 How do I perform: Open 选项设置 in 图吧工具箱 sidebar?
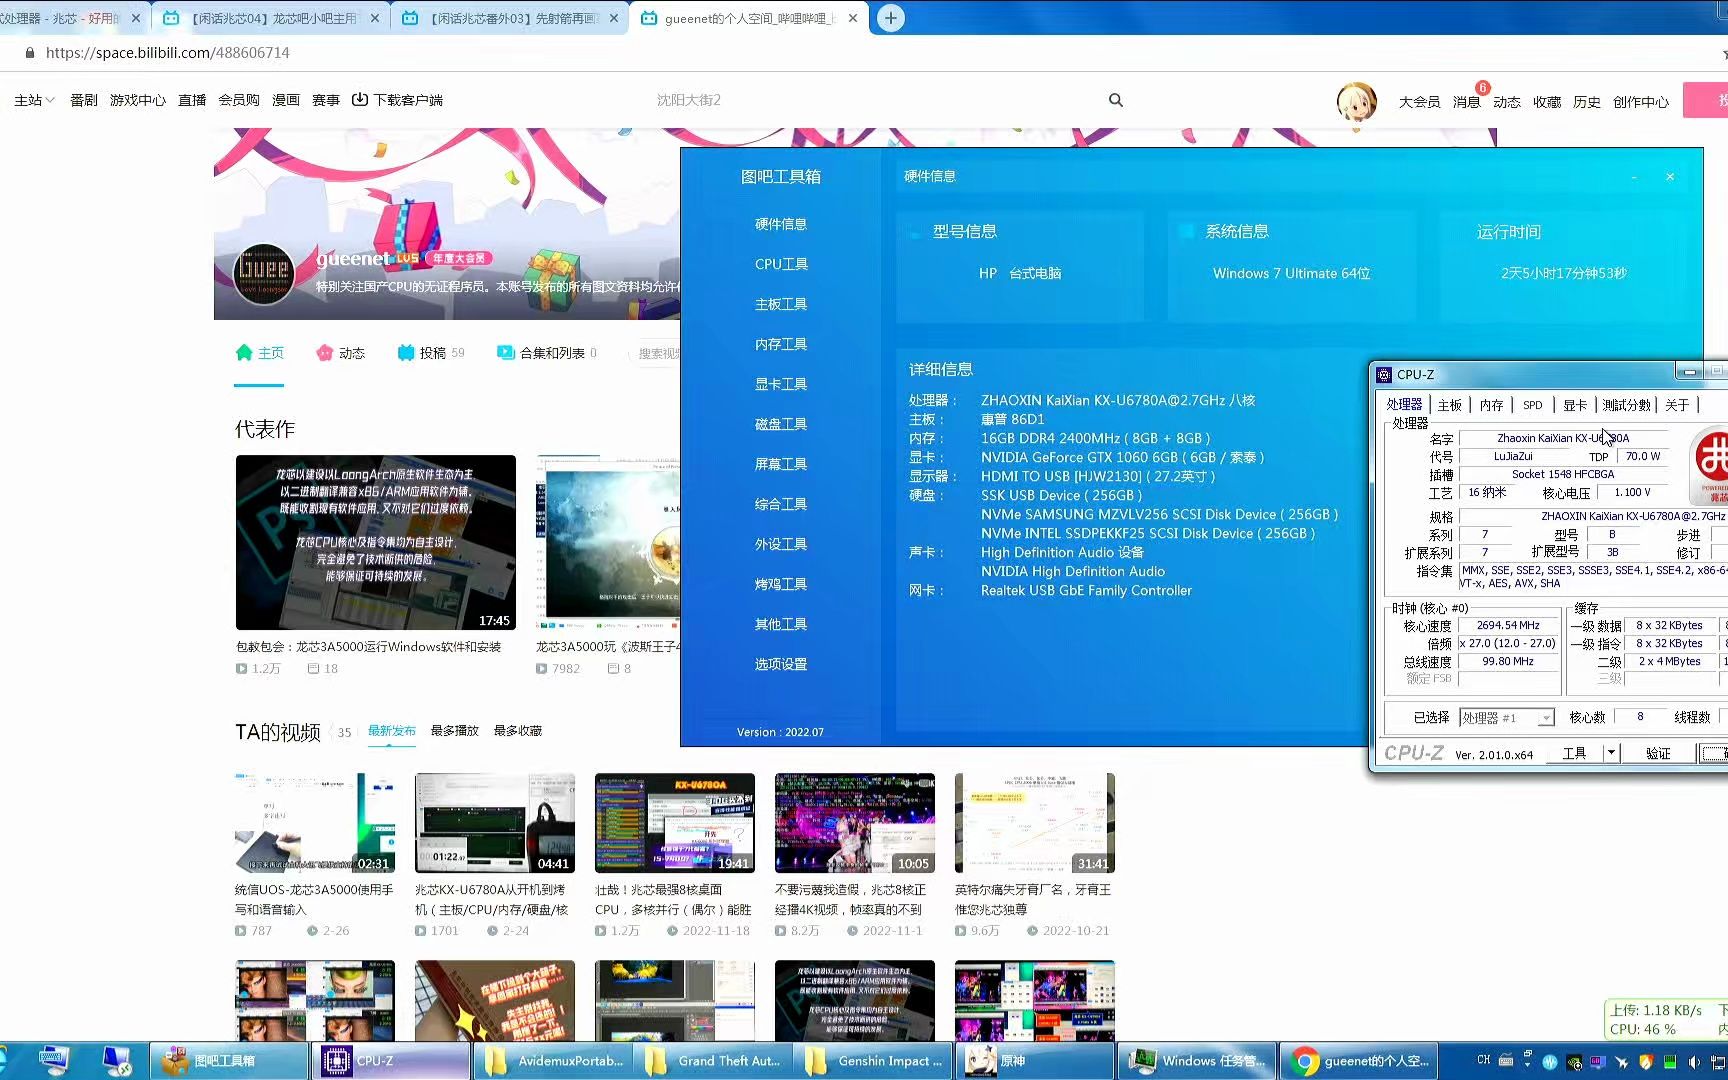point(781,664)
